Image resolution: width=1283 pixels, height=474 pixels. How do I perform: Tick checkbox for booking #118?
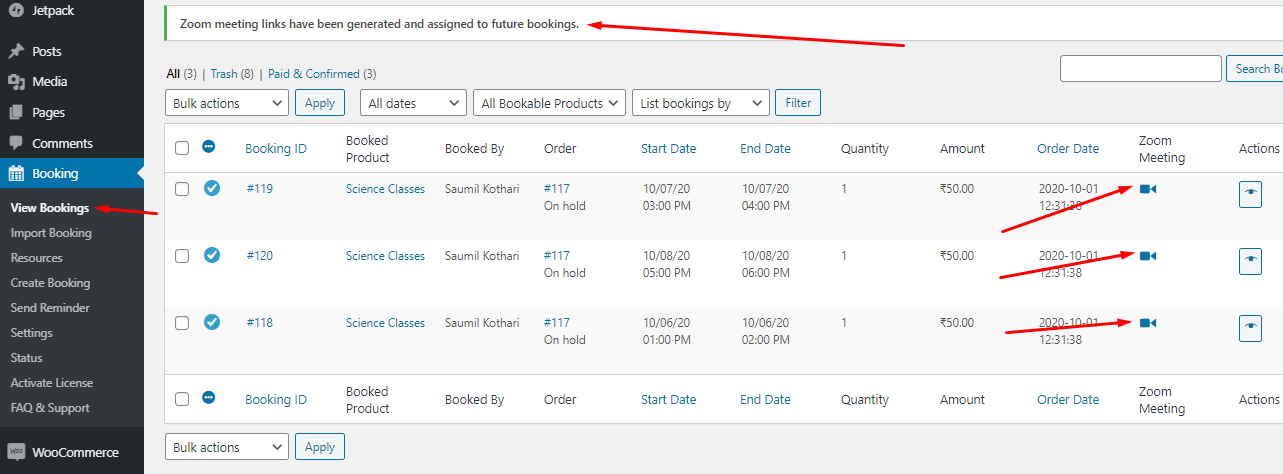pyautogui.click(x=182, y=323)
